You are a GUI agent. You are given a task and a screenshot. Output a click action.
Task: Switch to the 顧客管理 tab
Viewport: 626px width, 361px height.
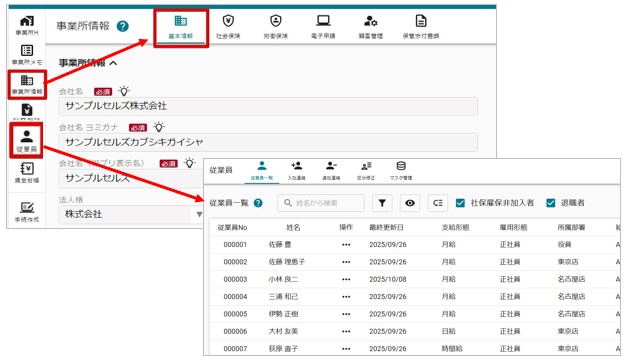coord(370,27)
